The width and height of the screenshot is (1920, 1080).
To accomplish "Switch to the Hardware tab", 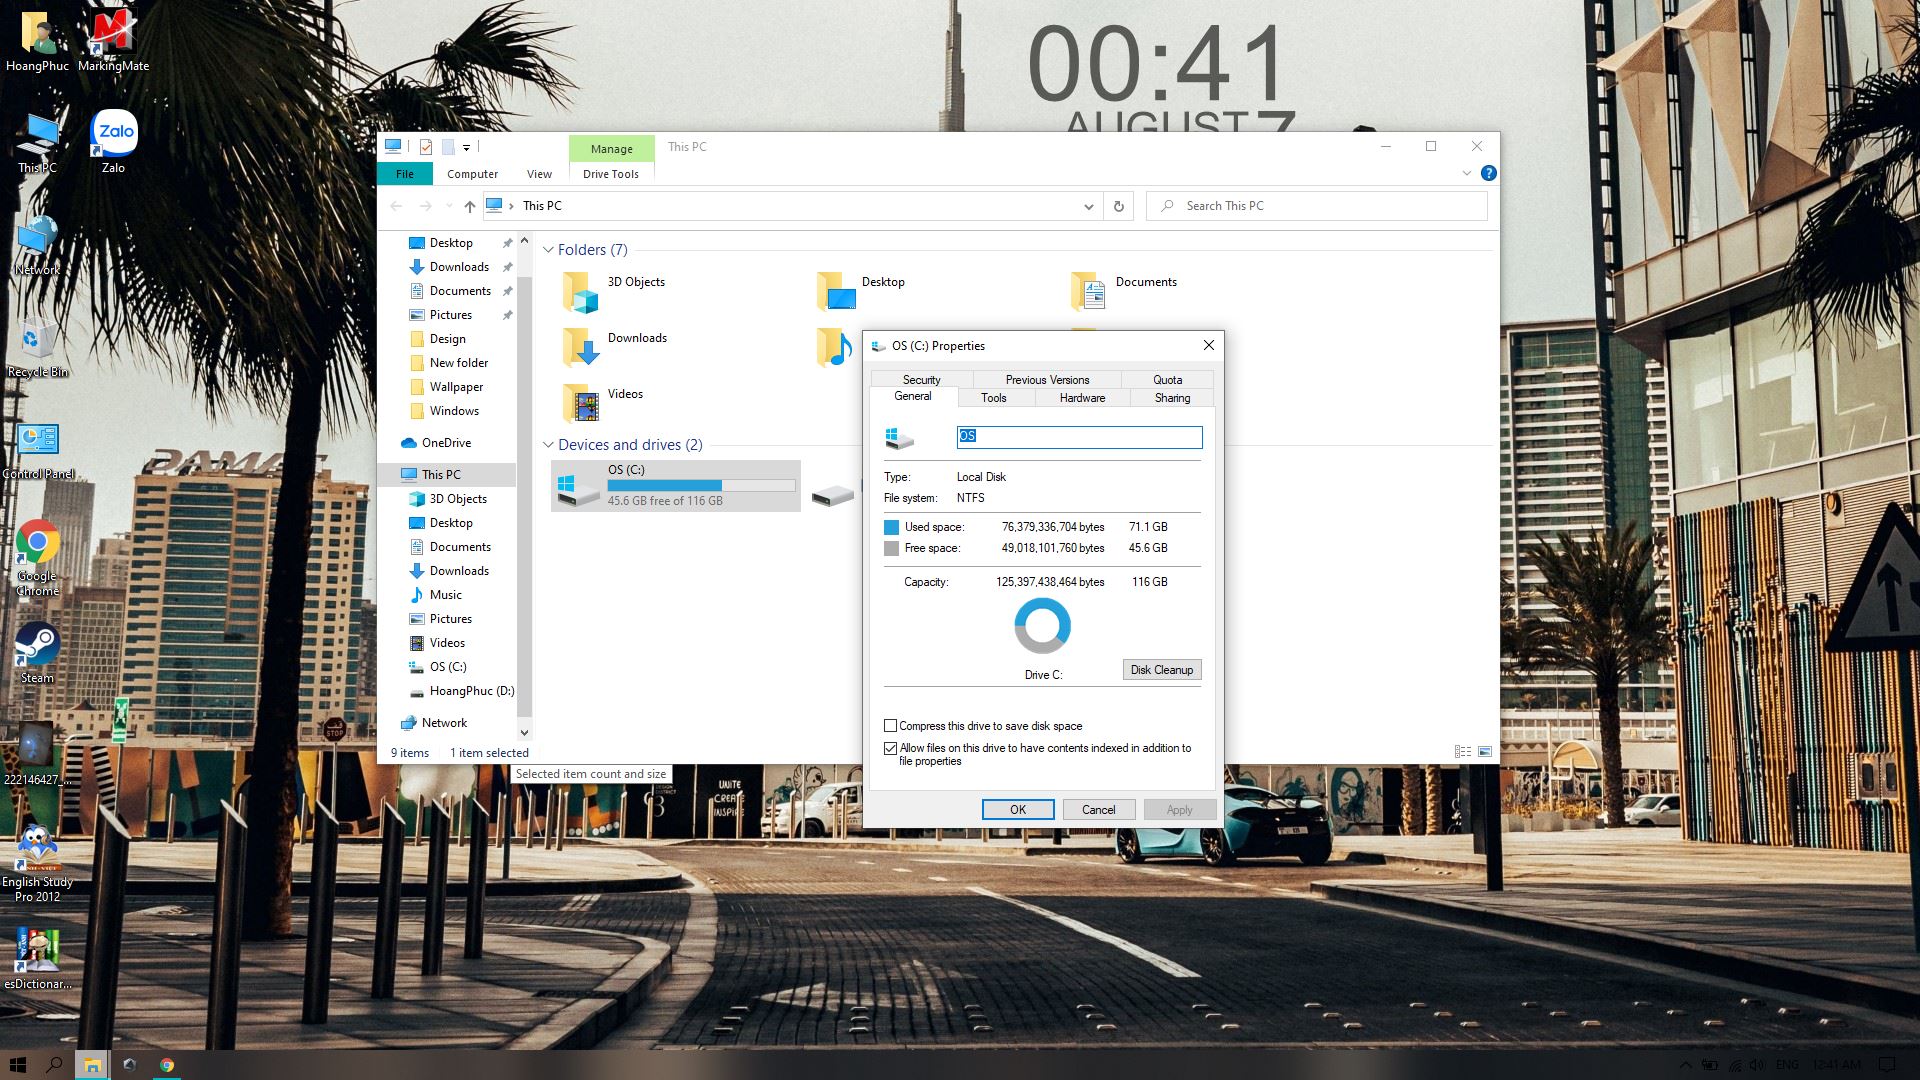I will click(1082, 398).
